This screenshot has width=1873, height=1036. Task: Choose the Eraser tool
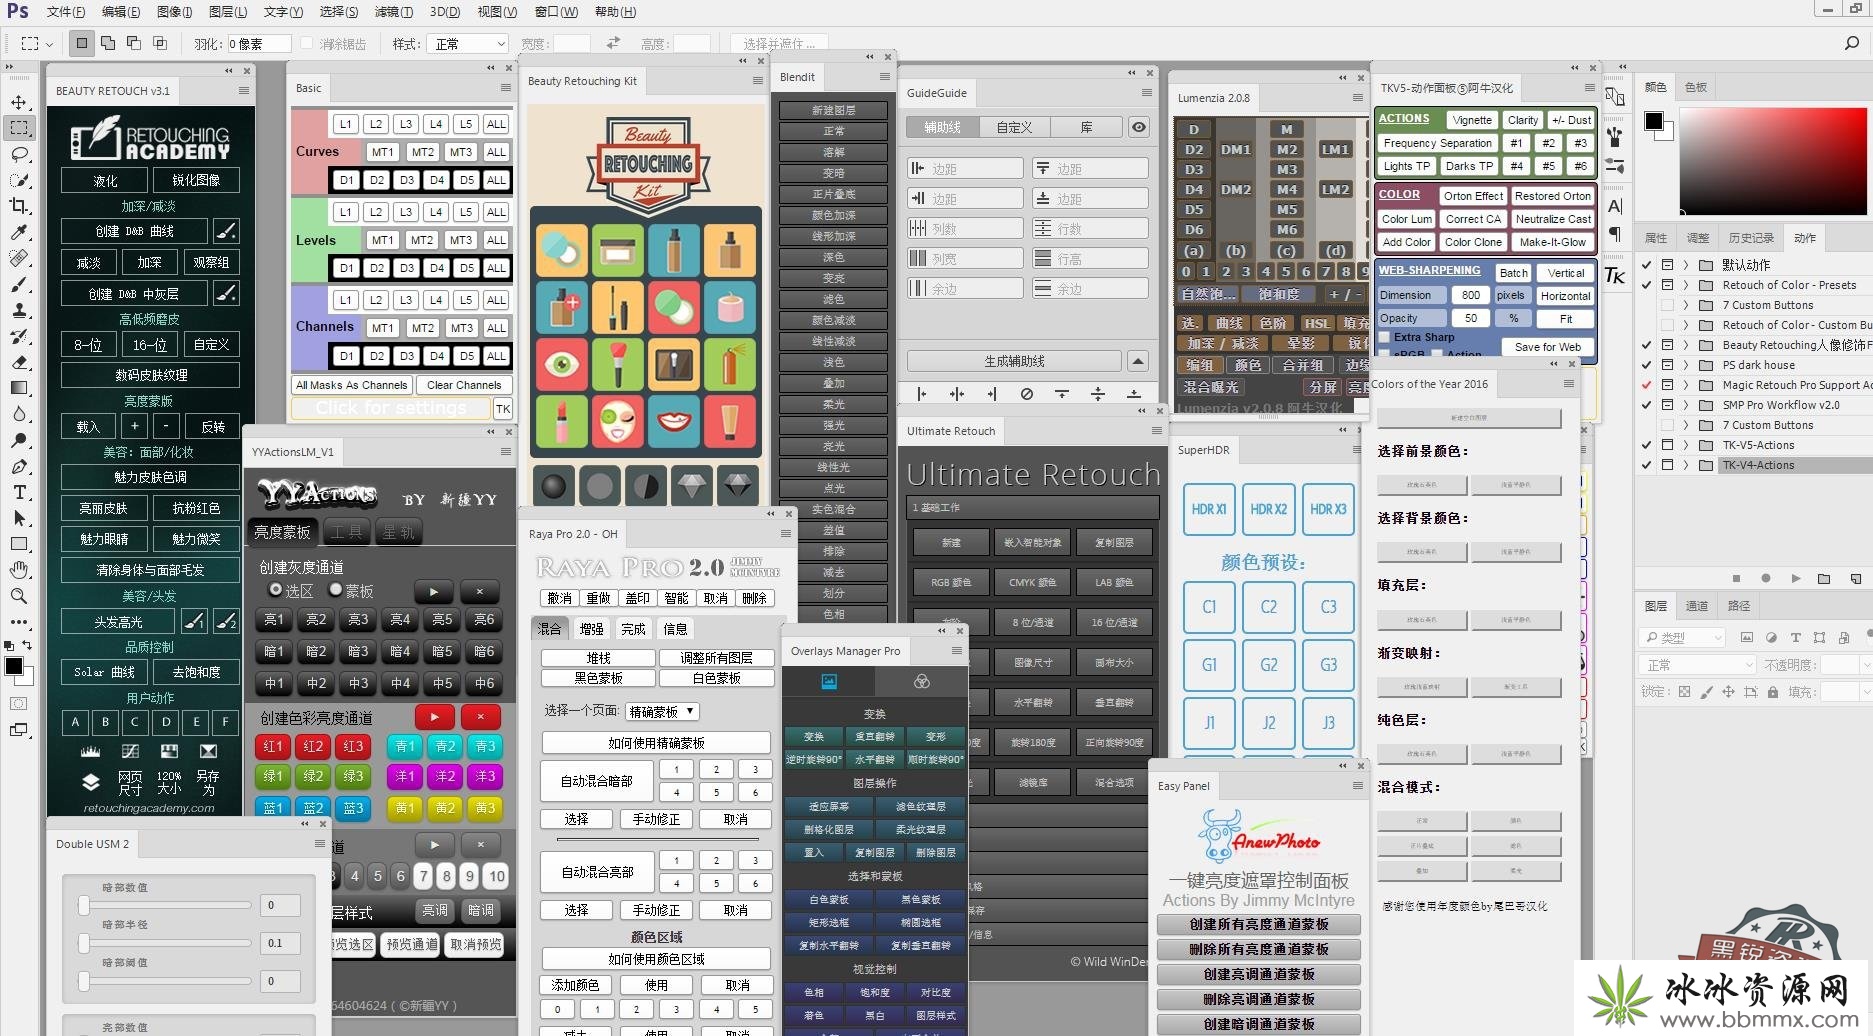point(19,362)
